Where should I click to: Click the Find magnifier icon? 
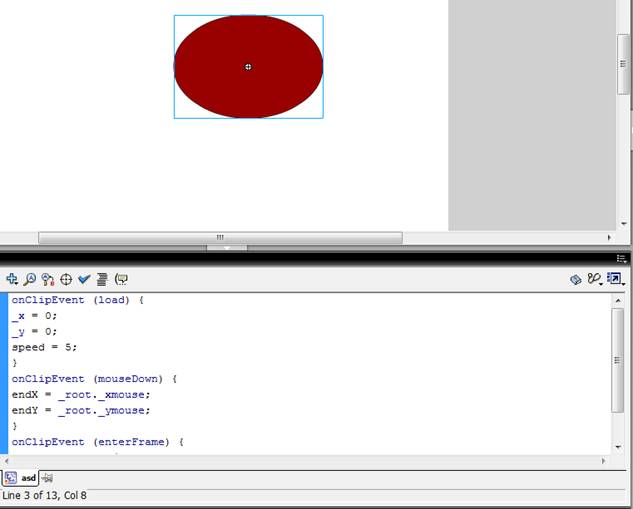click(x=29, y=279)
